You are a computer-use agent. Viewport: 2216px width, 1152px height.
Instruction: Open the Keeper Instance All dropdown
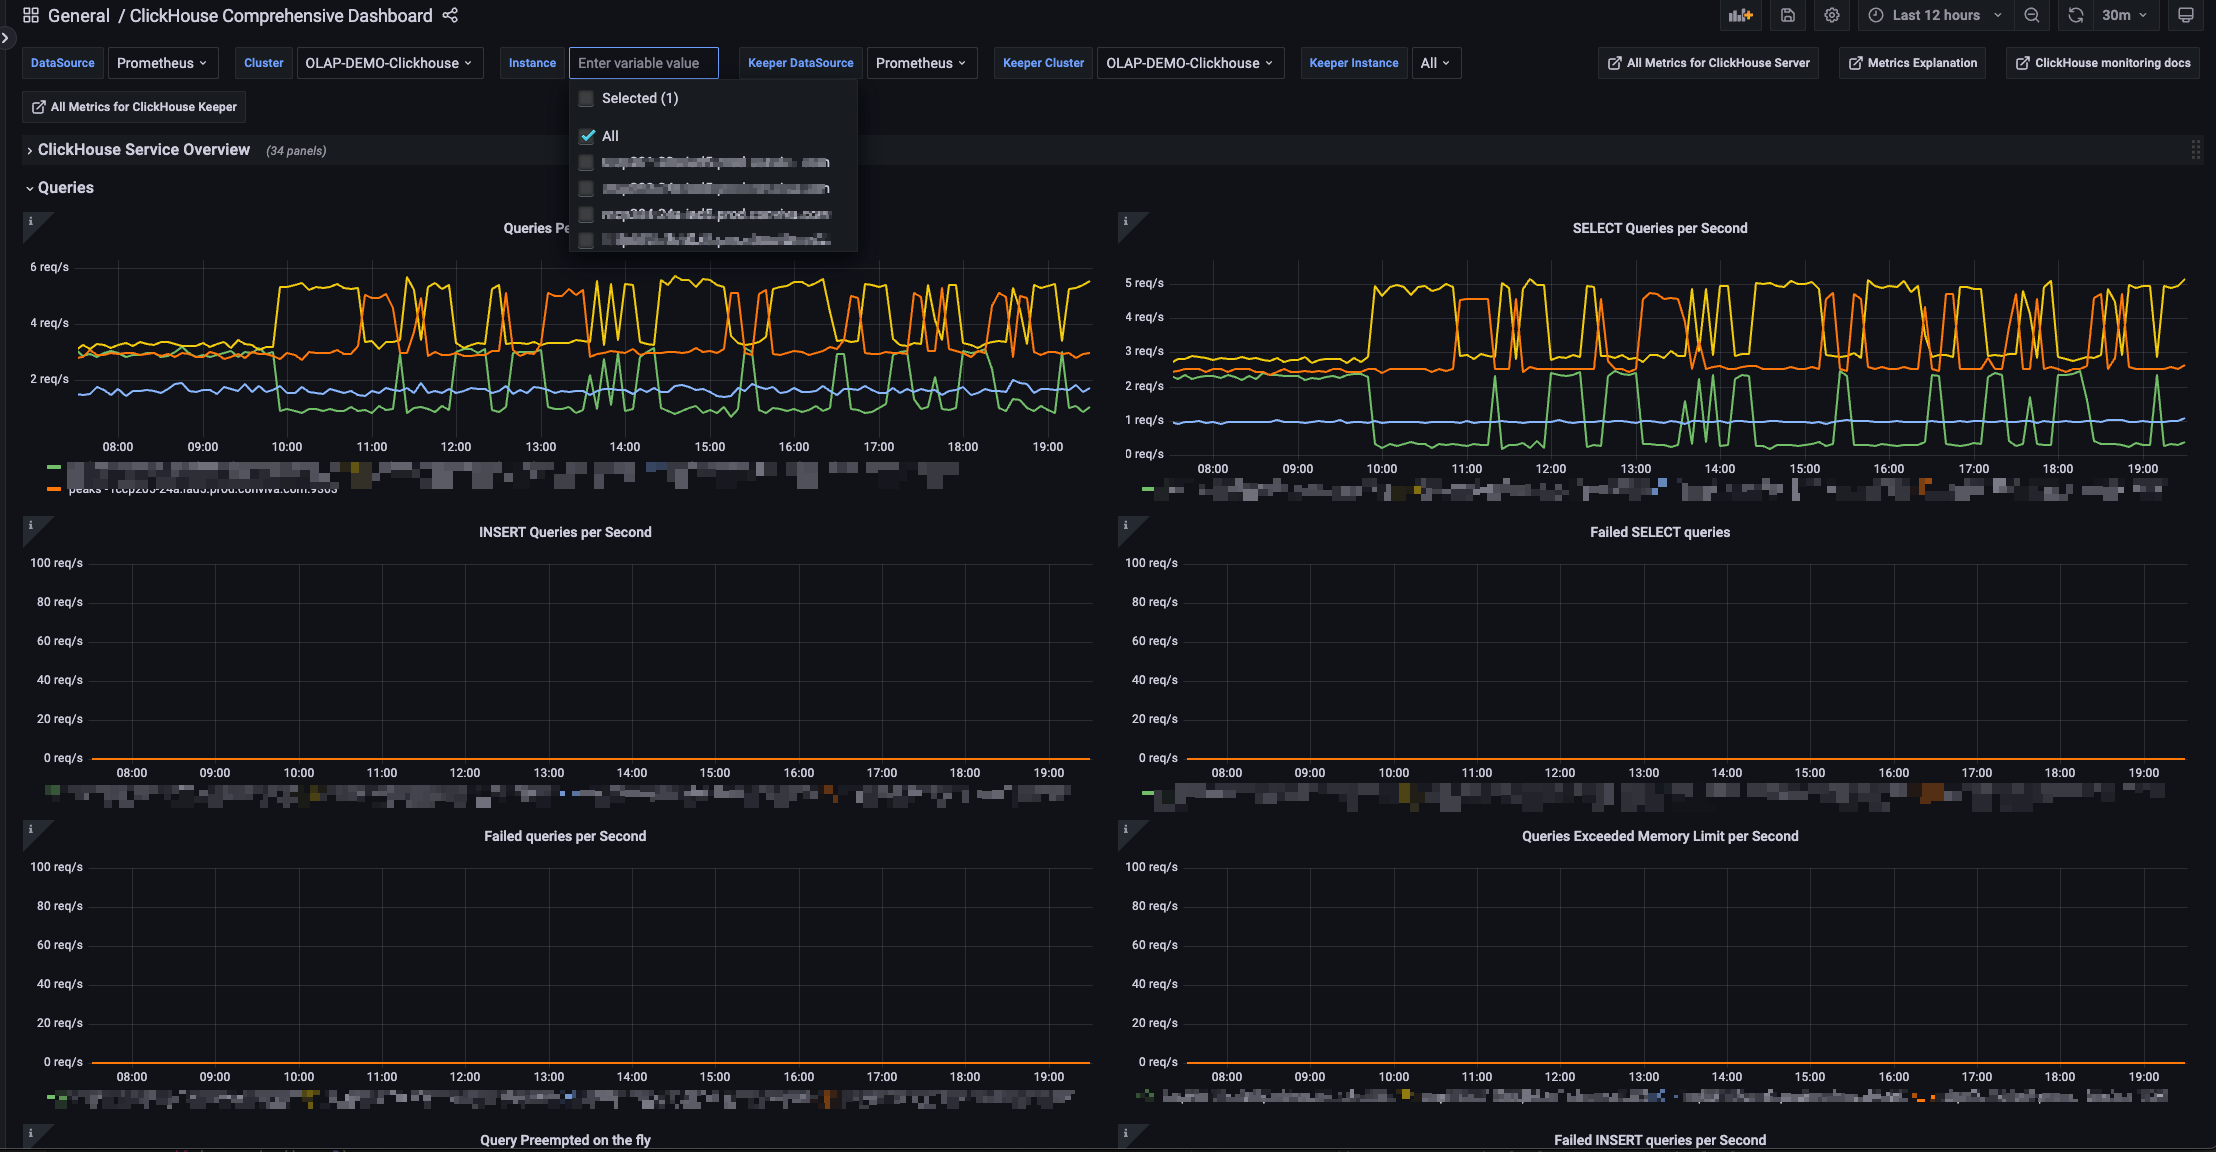click(1435, 63)
